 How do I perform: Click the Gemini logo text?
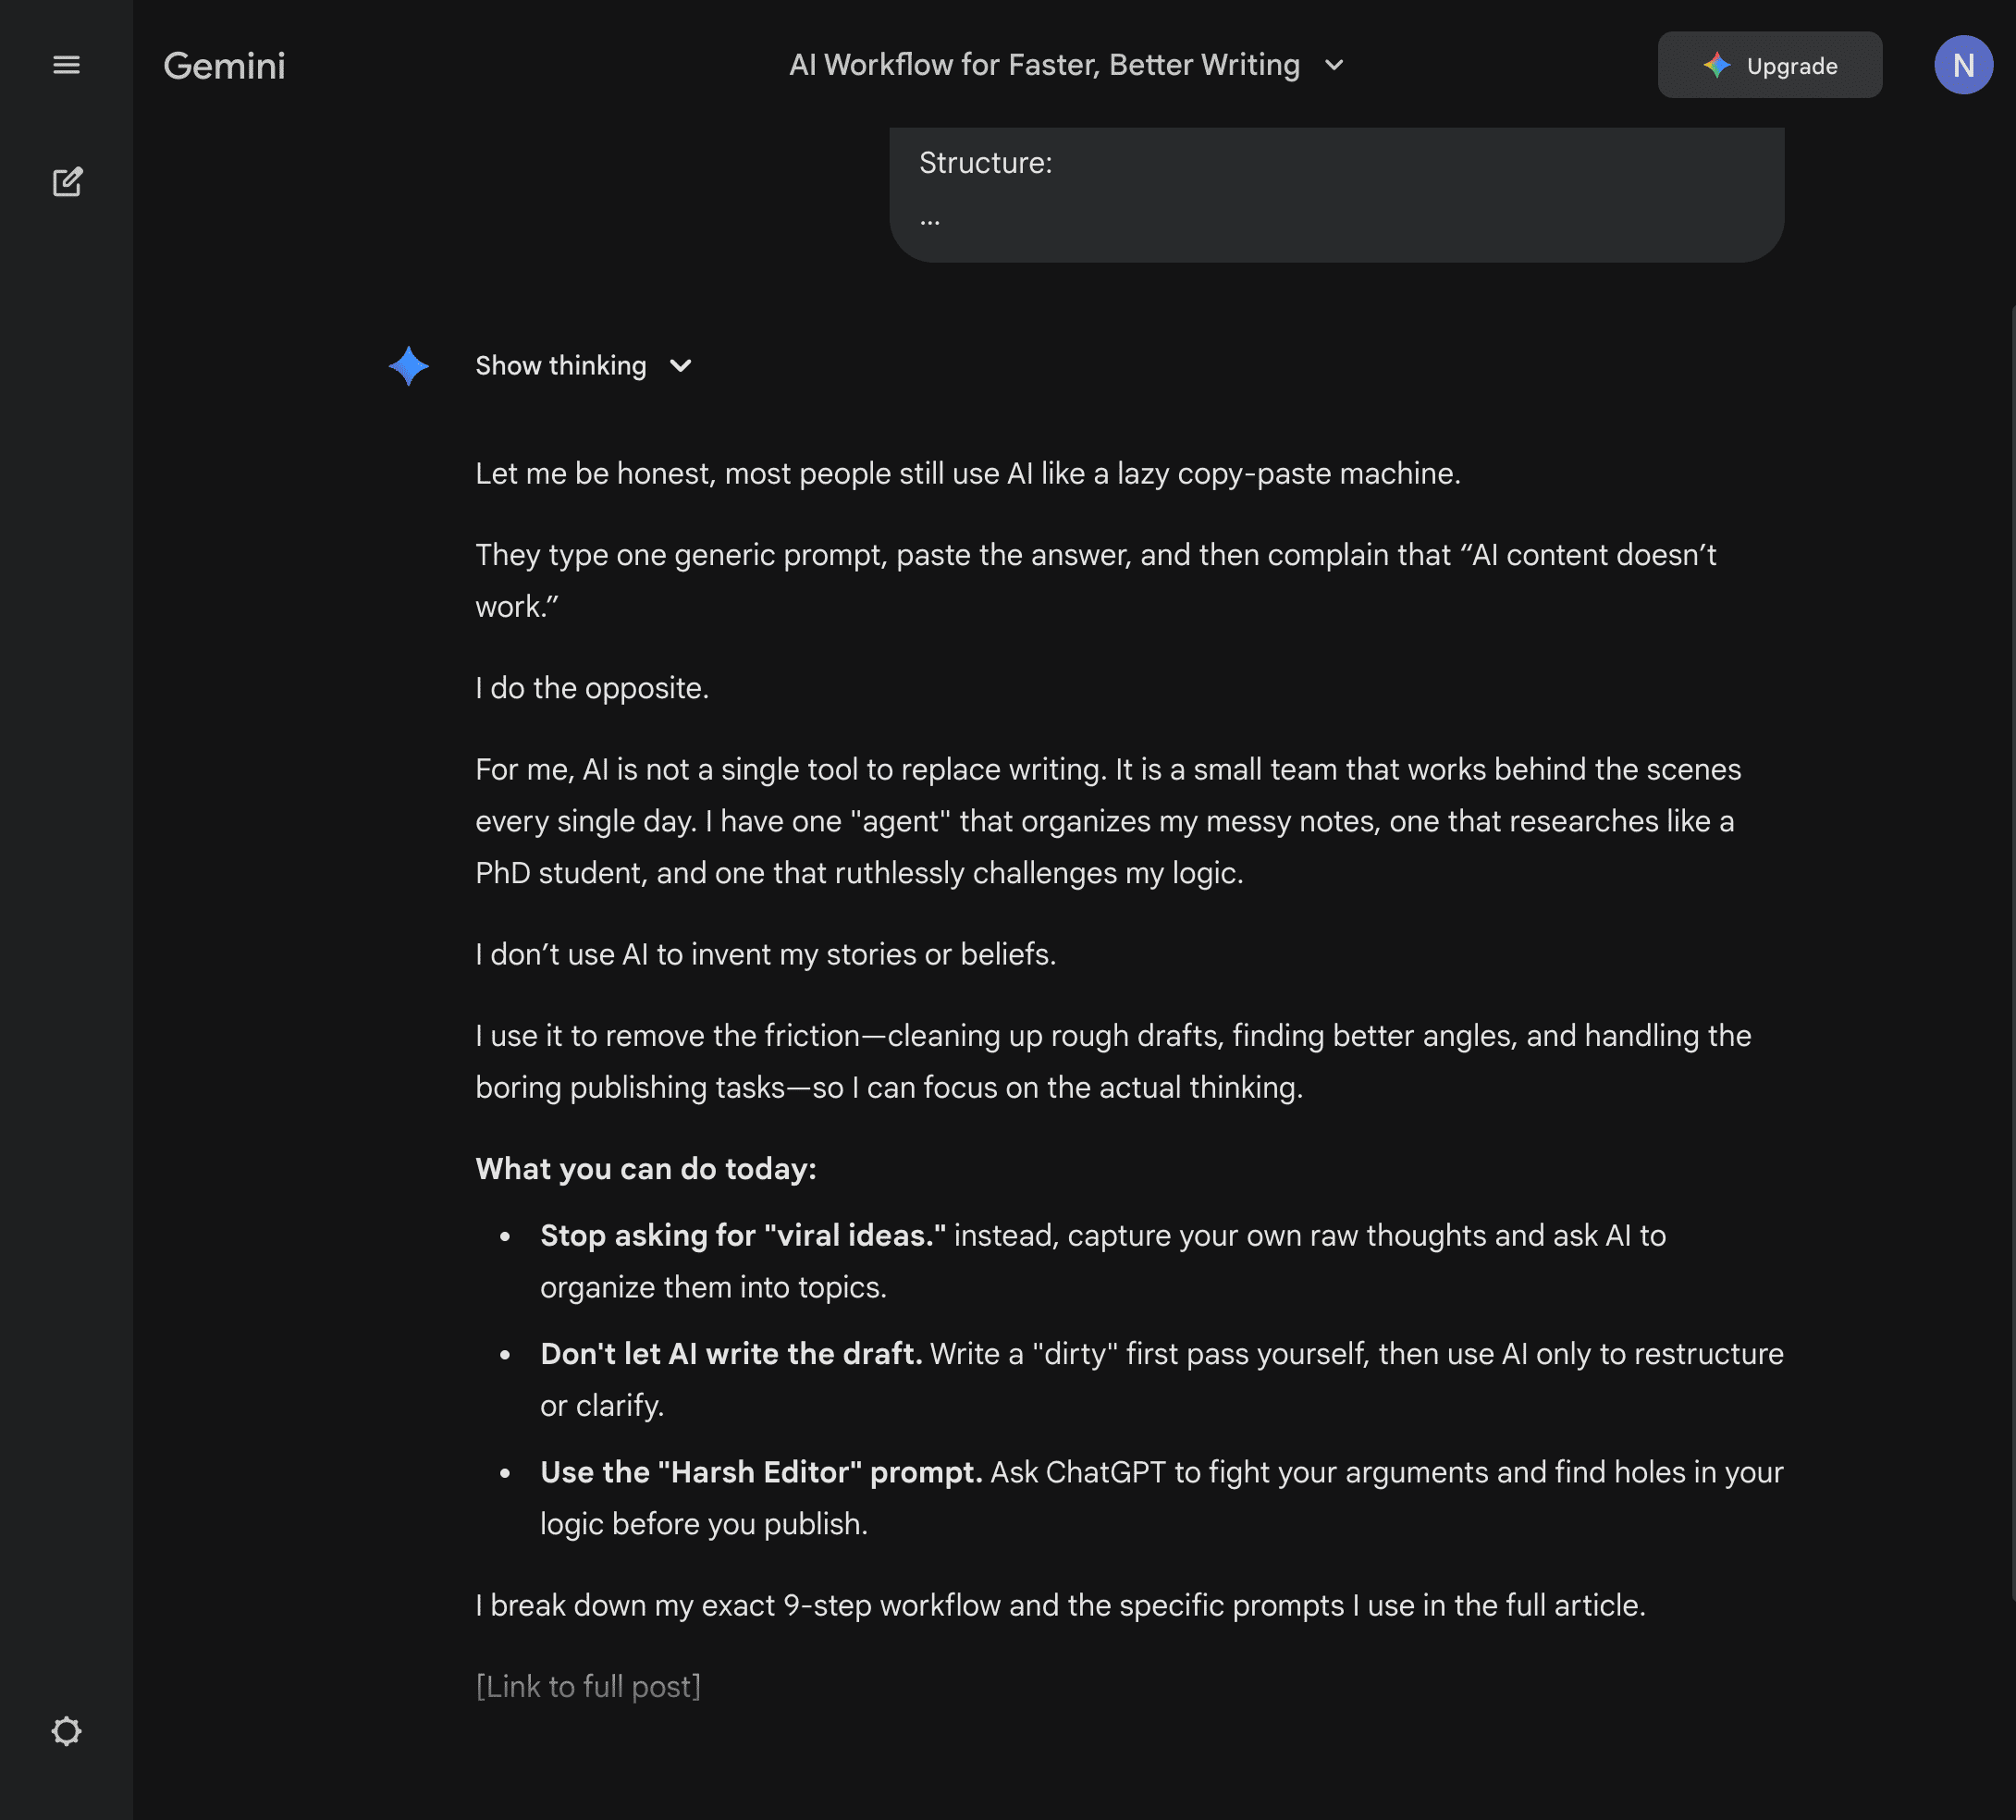tap(224, 66)
